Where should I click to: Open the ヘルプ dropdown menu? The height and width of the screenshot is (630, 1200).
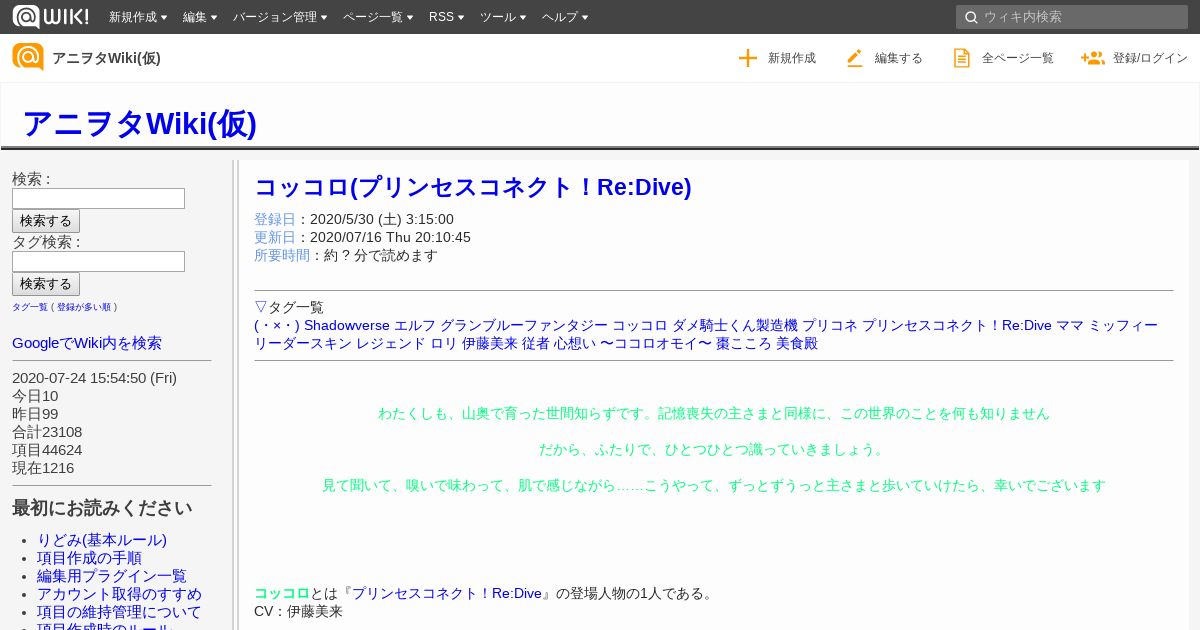(x=565, y=17)
